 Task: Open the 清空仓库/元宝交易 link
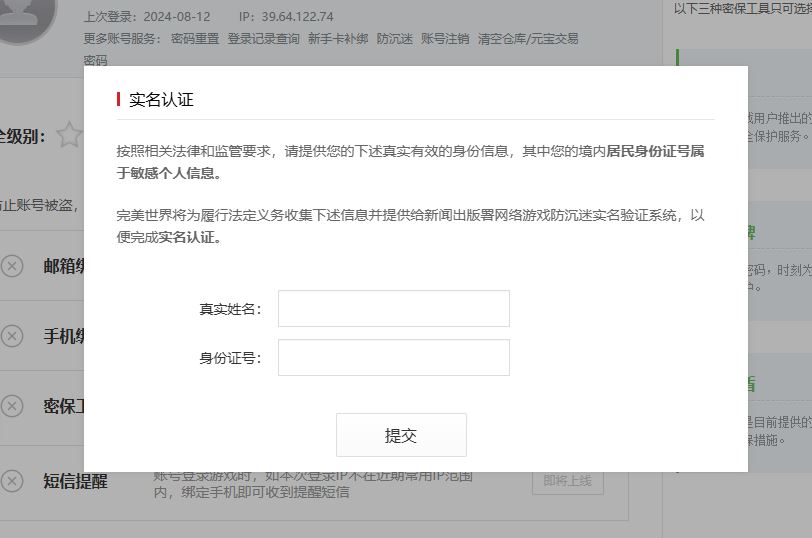pos(528,39)
